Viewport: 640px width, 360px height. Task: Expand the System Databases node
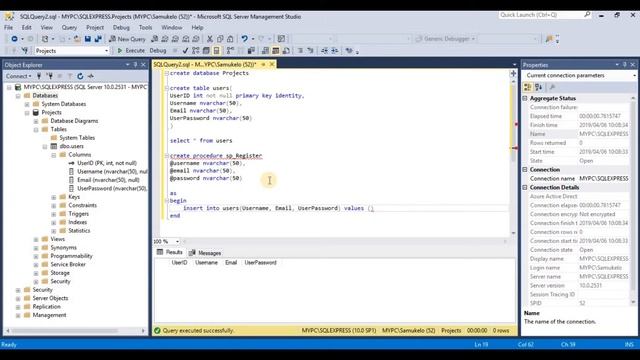pos(27,104)
